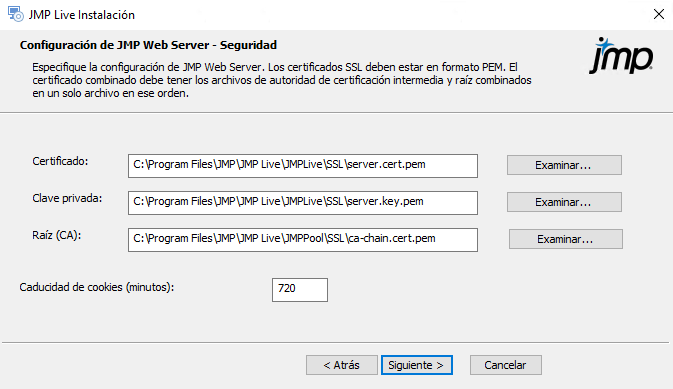Click the 'Clave privada:' label
Screen dimensions: 673x389
(x=67, y=198)
